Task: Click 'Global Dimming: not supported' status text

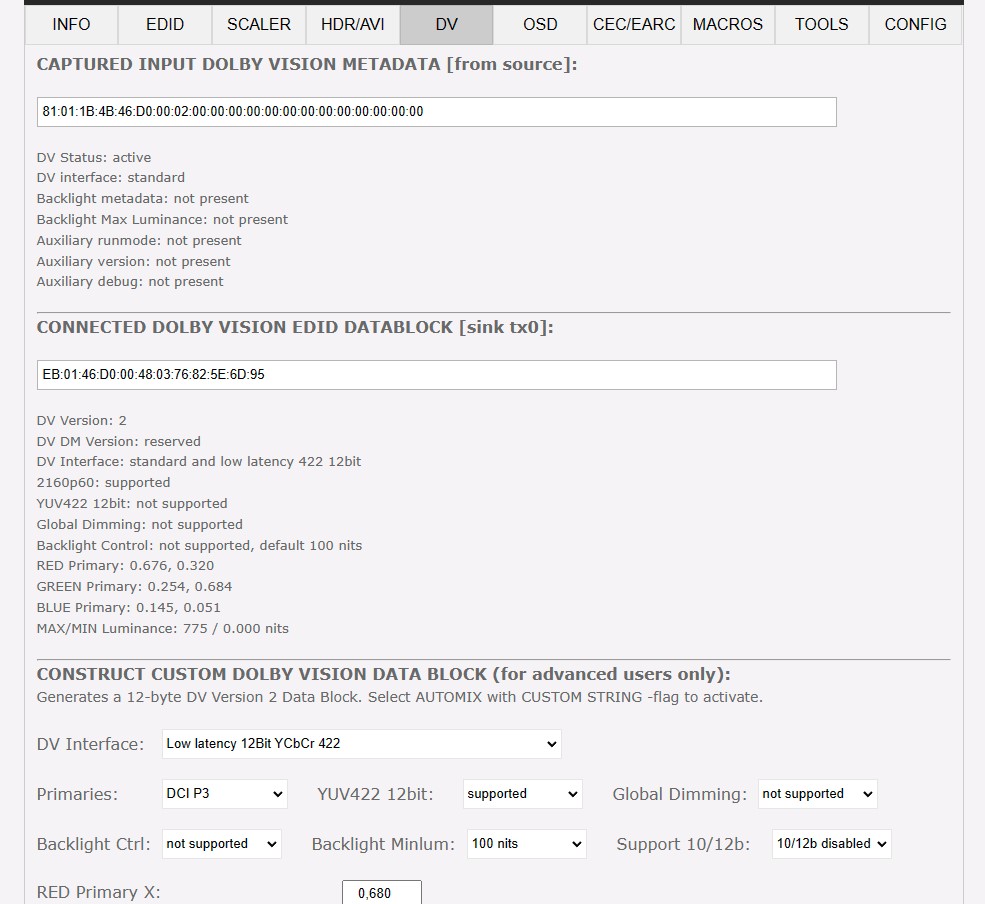Action: pyautogui.click(x=139, y=525)
